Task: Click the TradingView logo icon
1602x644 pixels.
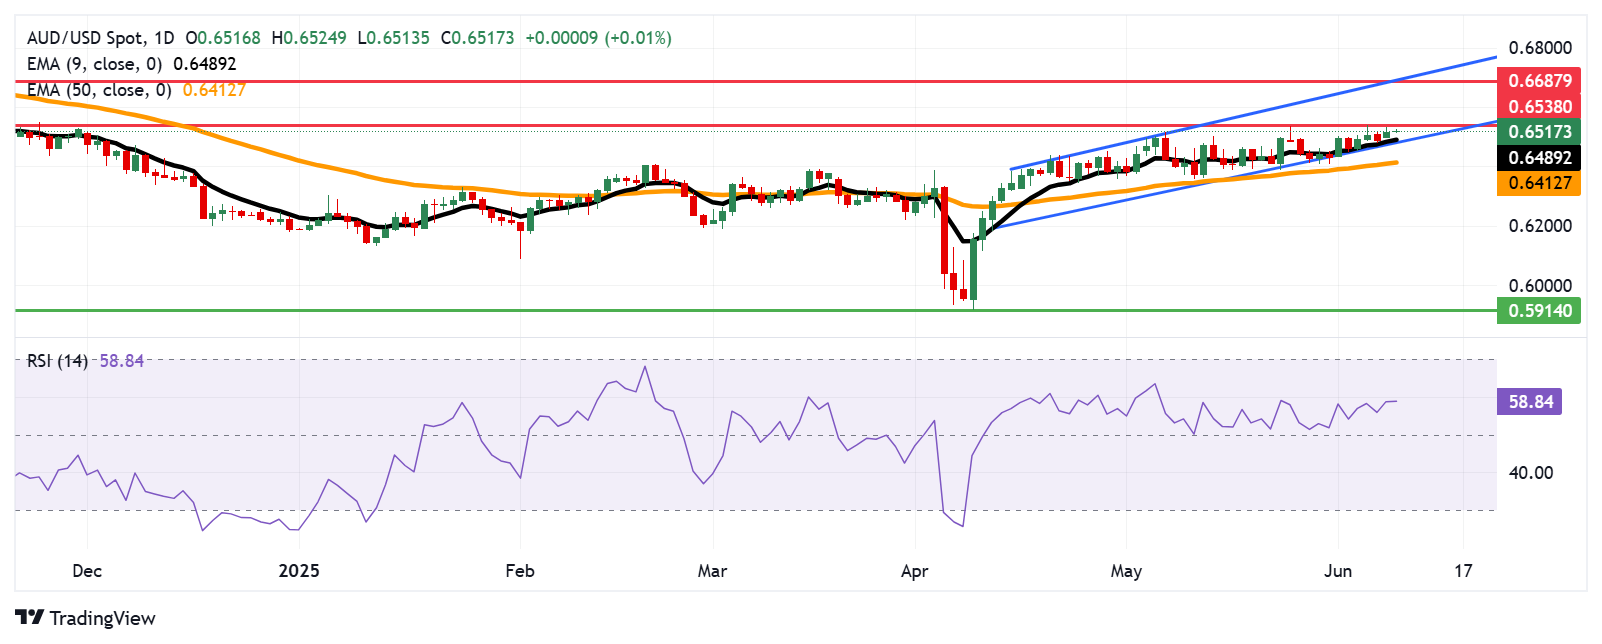Action: [x=30, y=618]
